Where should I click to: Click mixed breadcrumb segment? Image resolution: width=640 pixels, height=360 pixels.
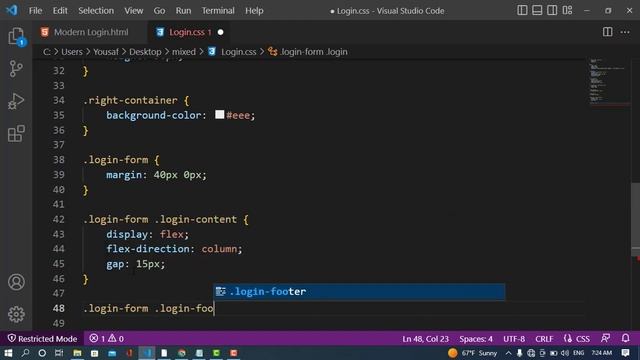click(184, 52)
